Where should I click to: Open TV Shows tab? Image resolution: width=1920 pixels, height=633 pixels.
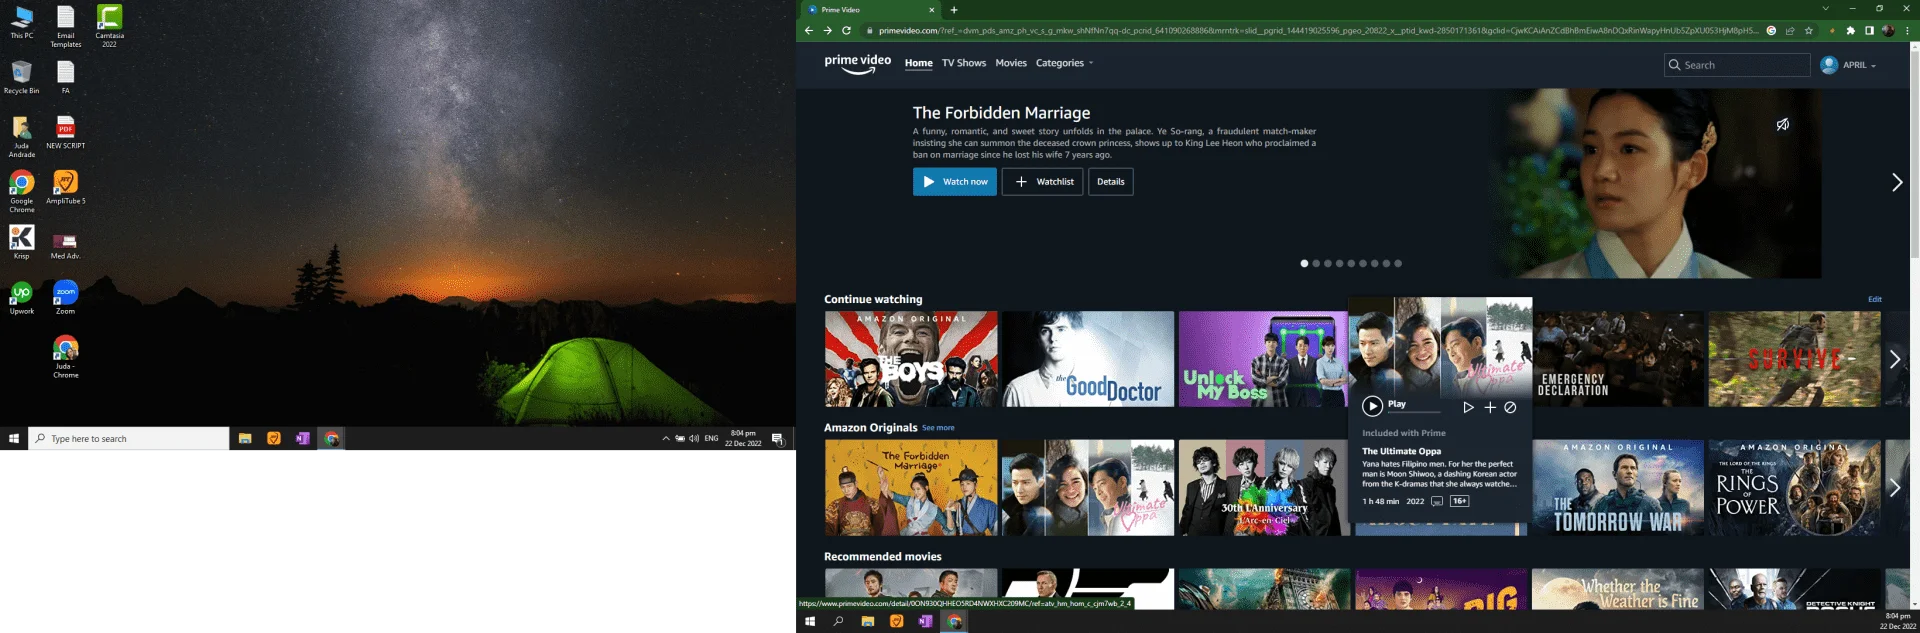pos(964,63)
